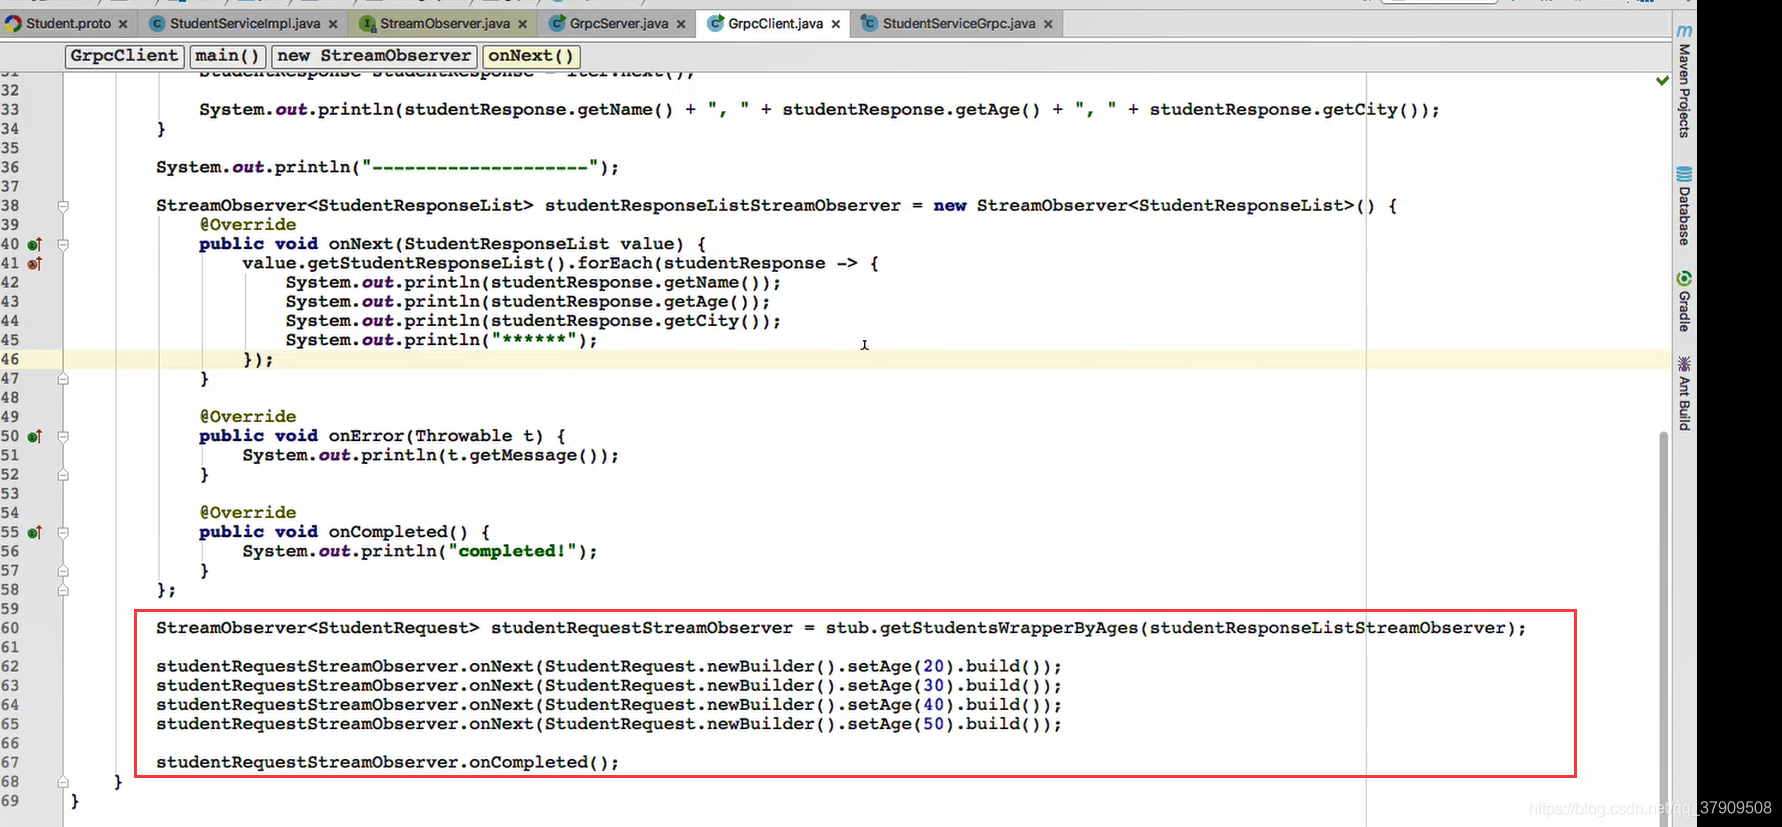Click the GrpcServer.java class icon
The width and height of the screenshot is (1782, 827).
(x=557, y=23)
